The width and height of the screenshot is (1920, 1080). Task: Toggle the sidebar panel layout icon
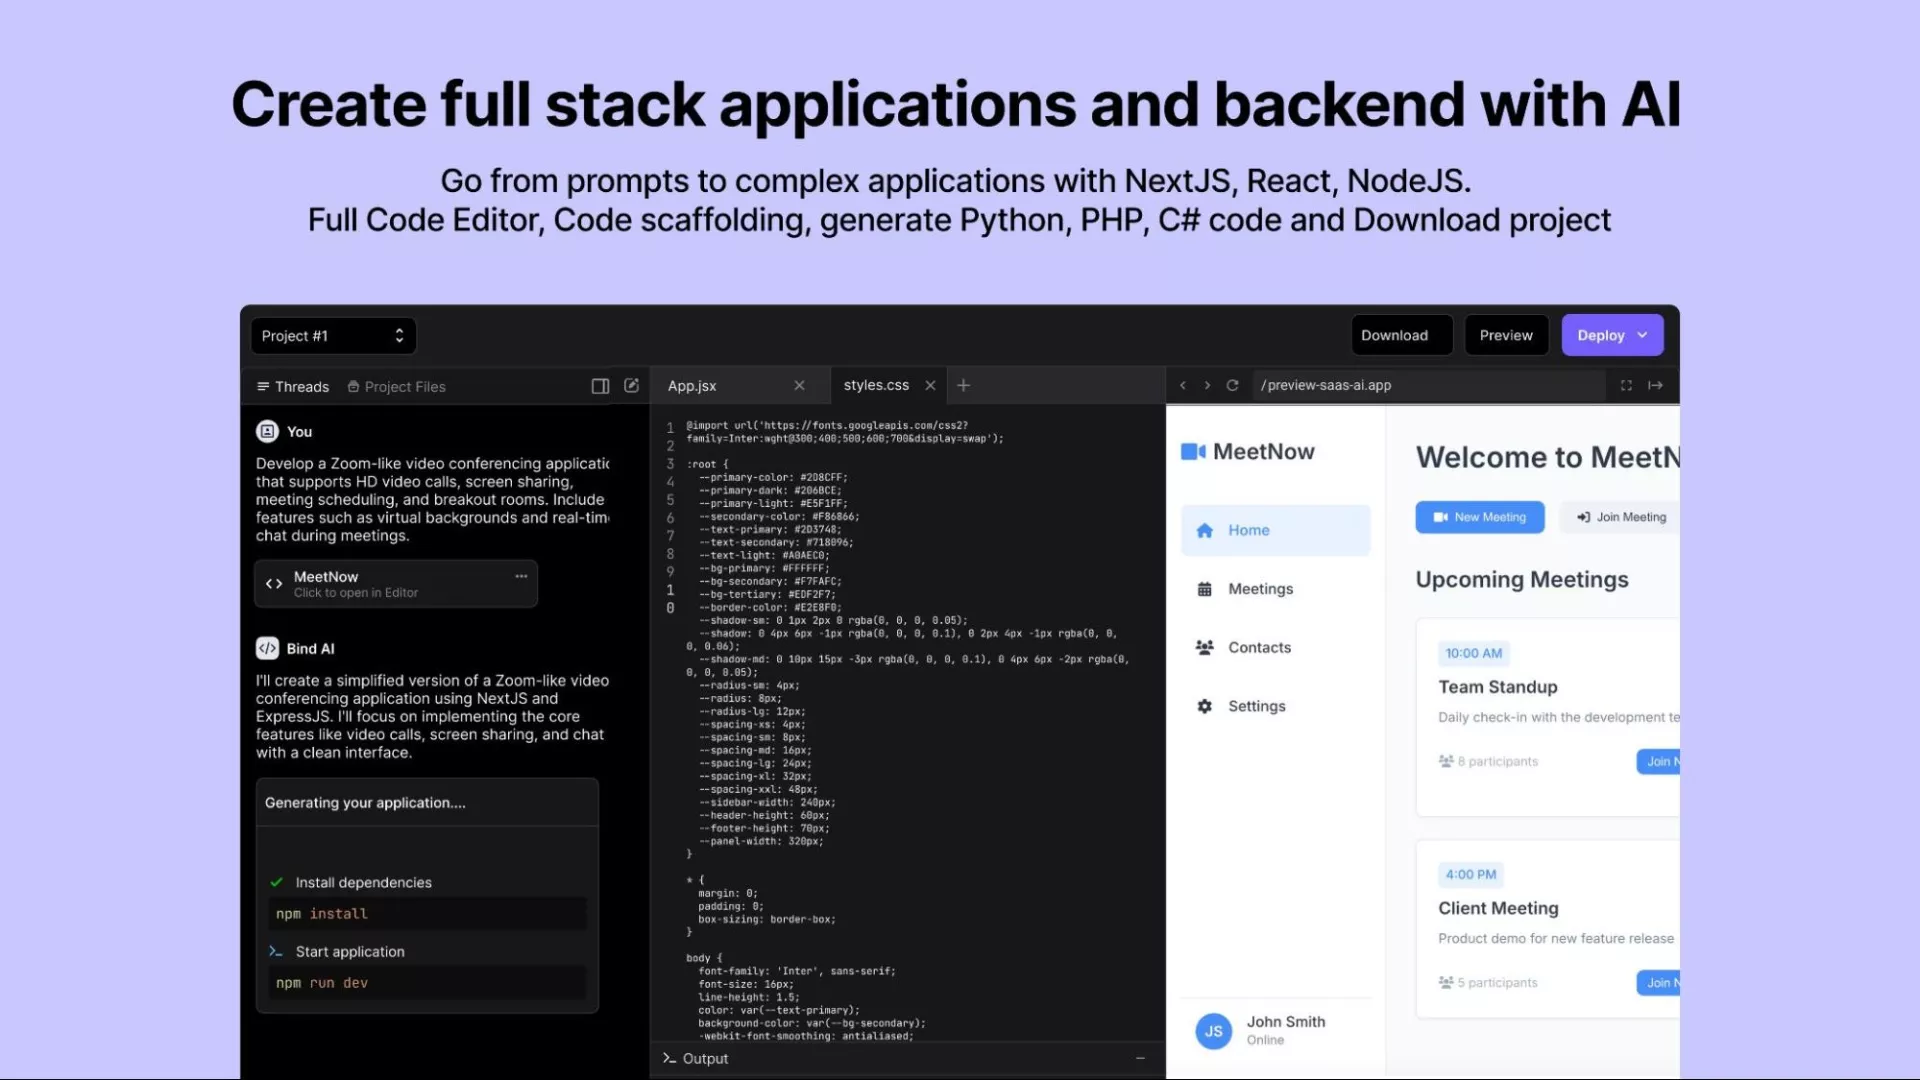pyautogui.click(x=600, y=386)
